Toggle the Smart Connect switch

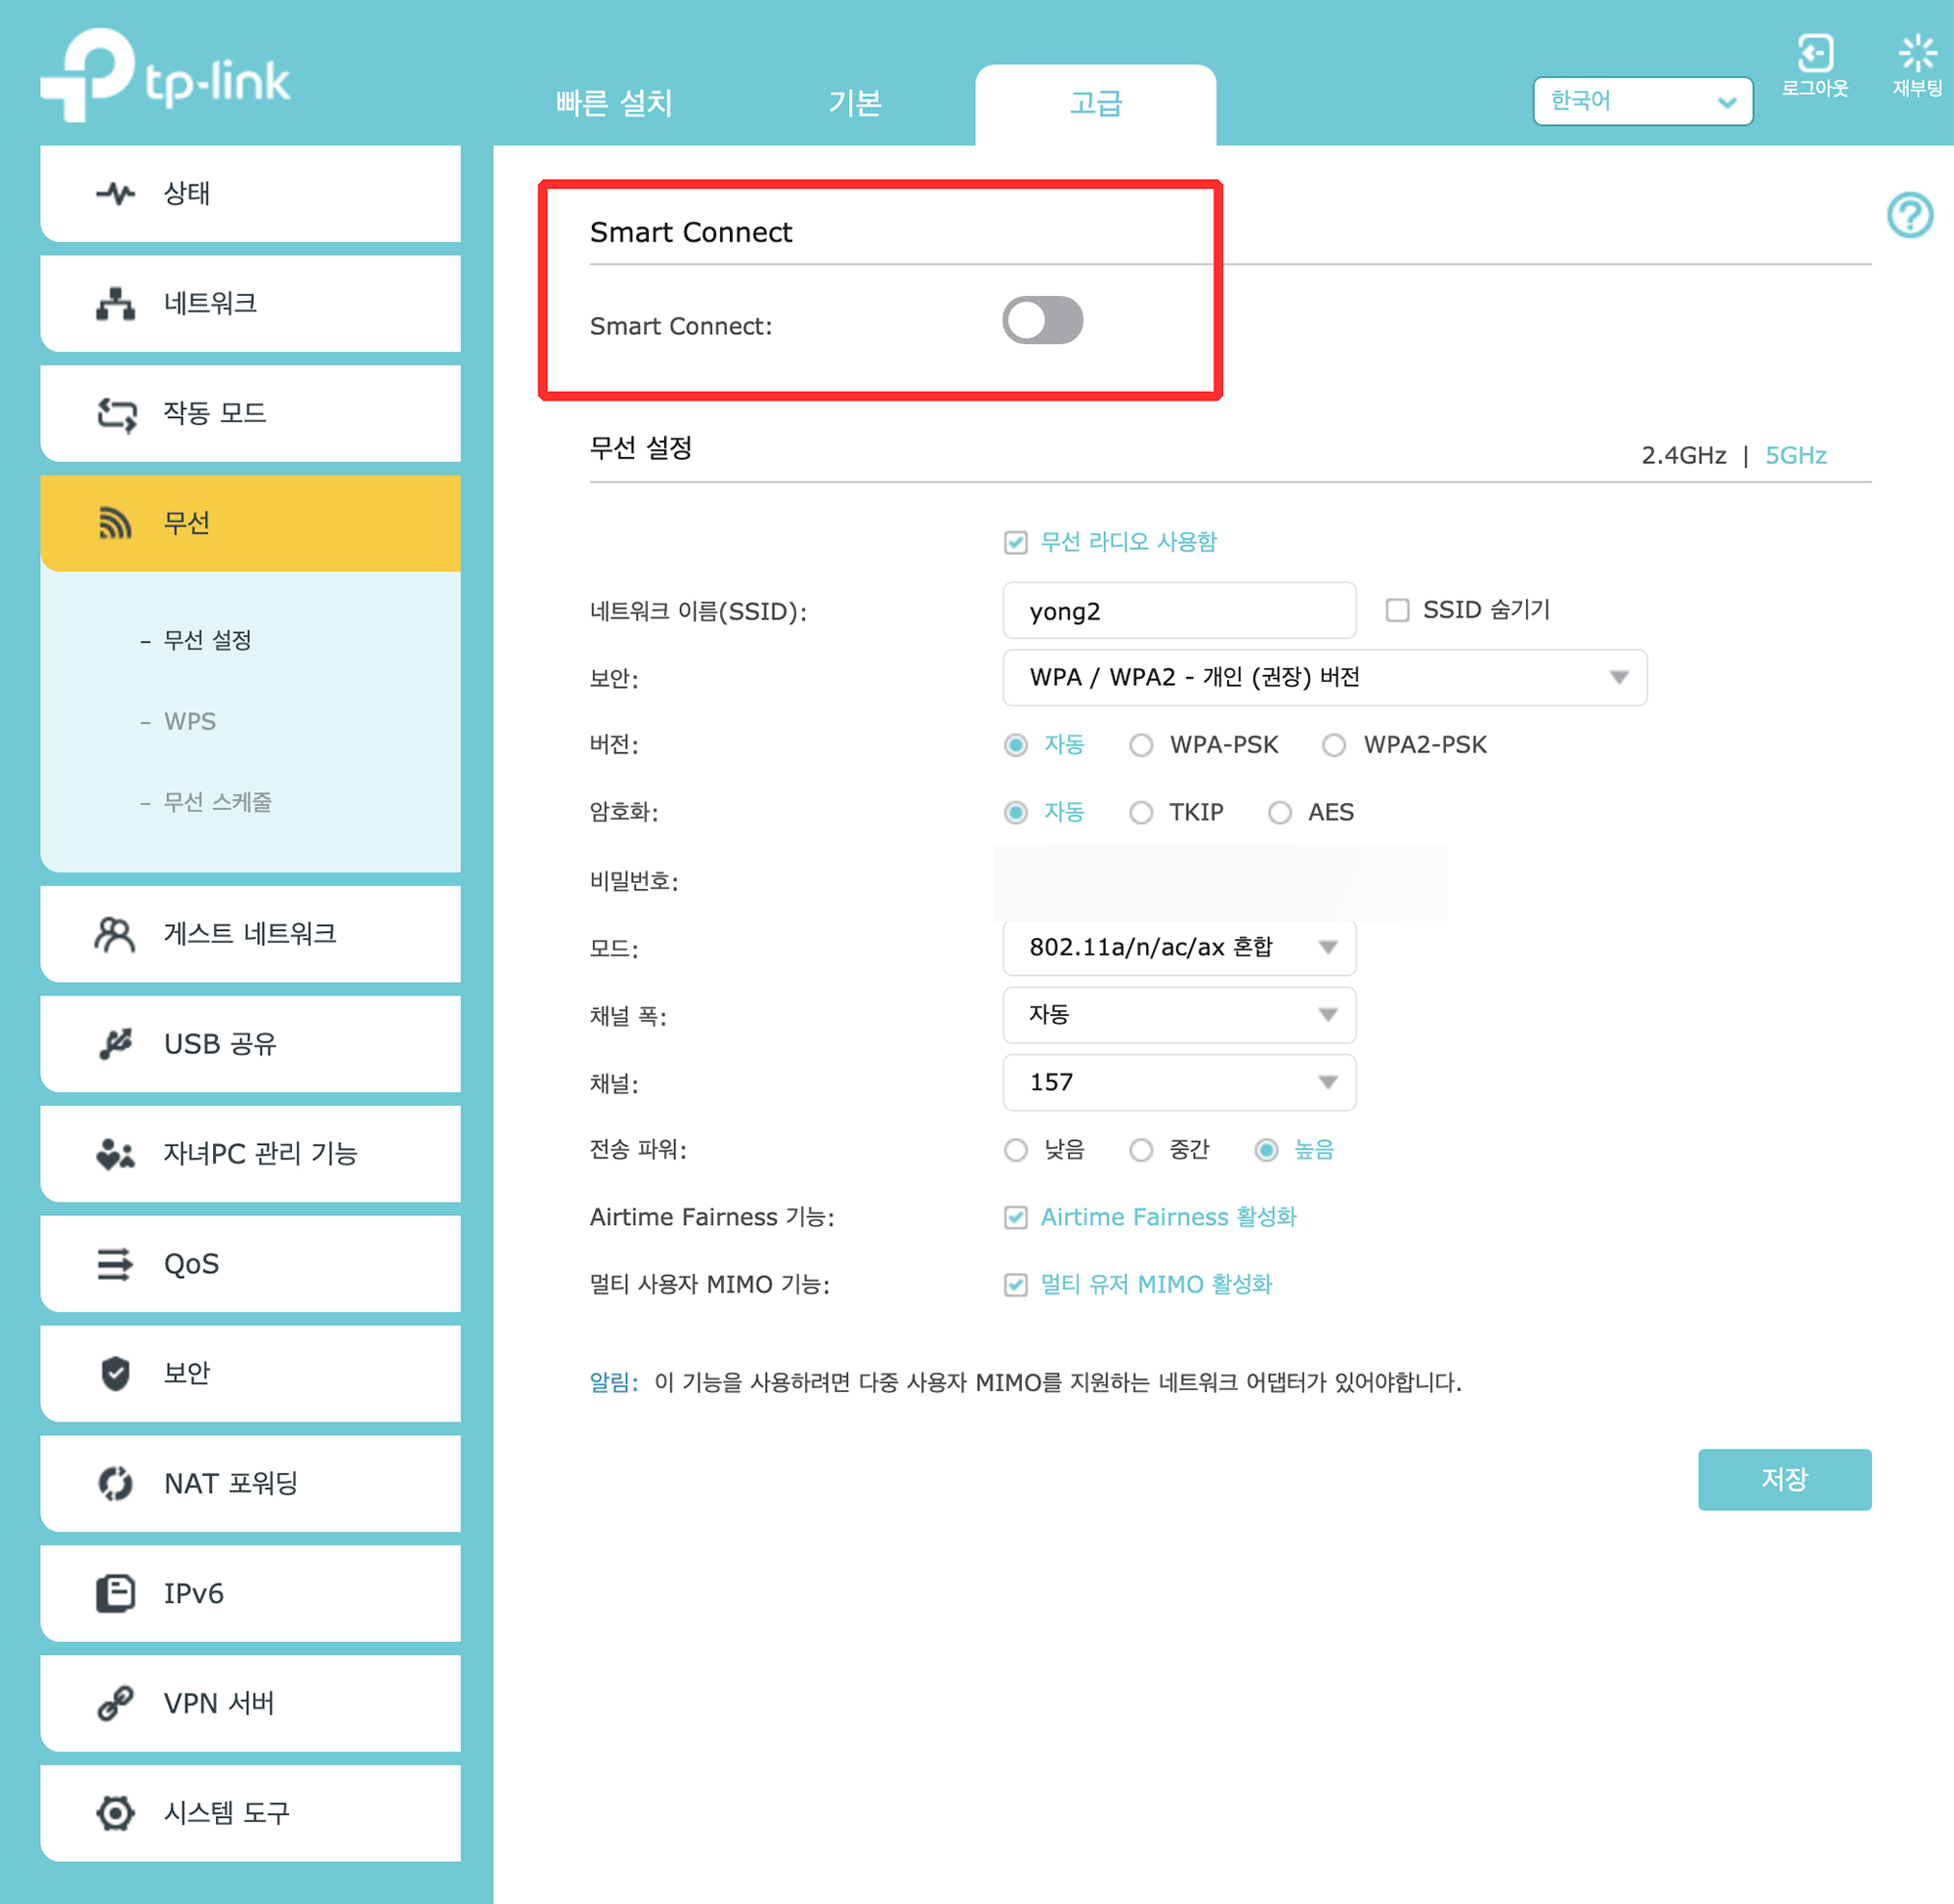pos(1042,321)
